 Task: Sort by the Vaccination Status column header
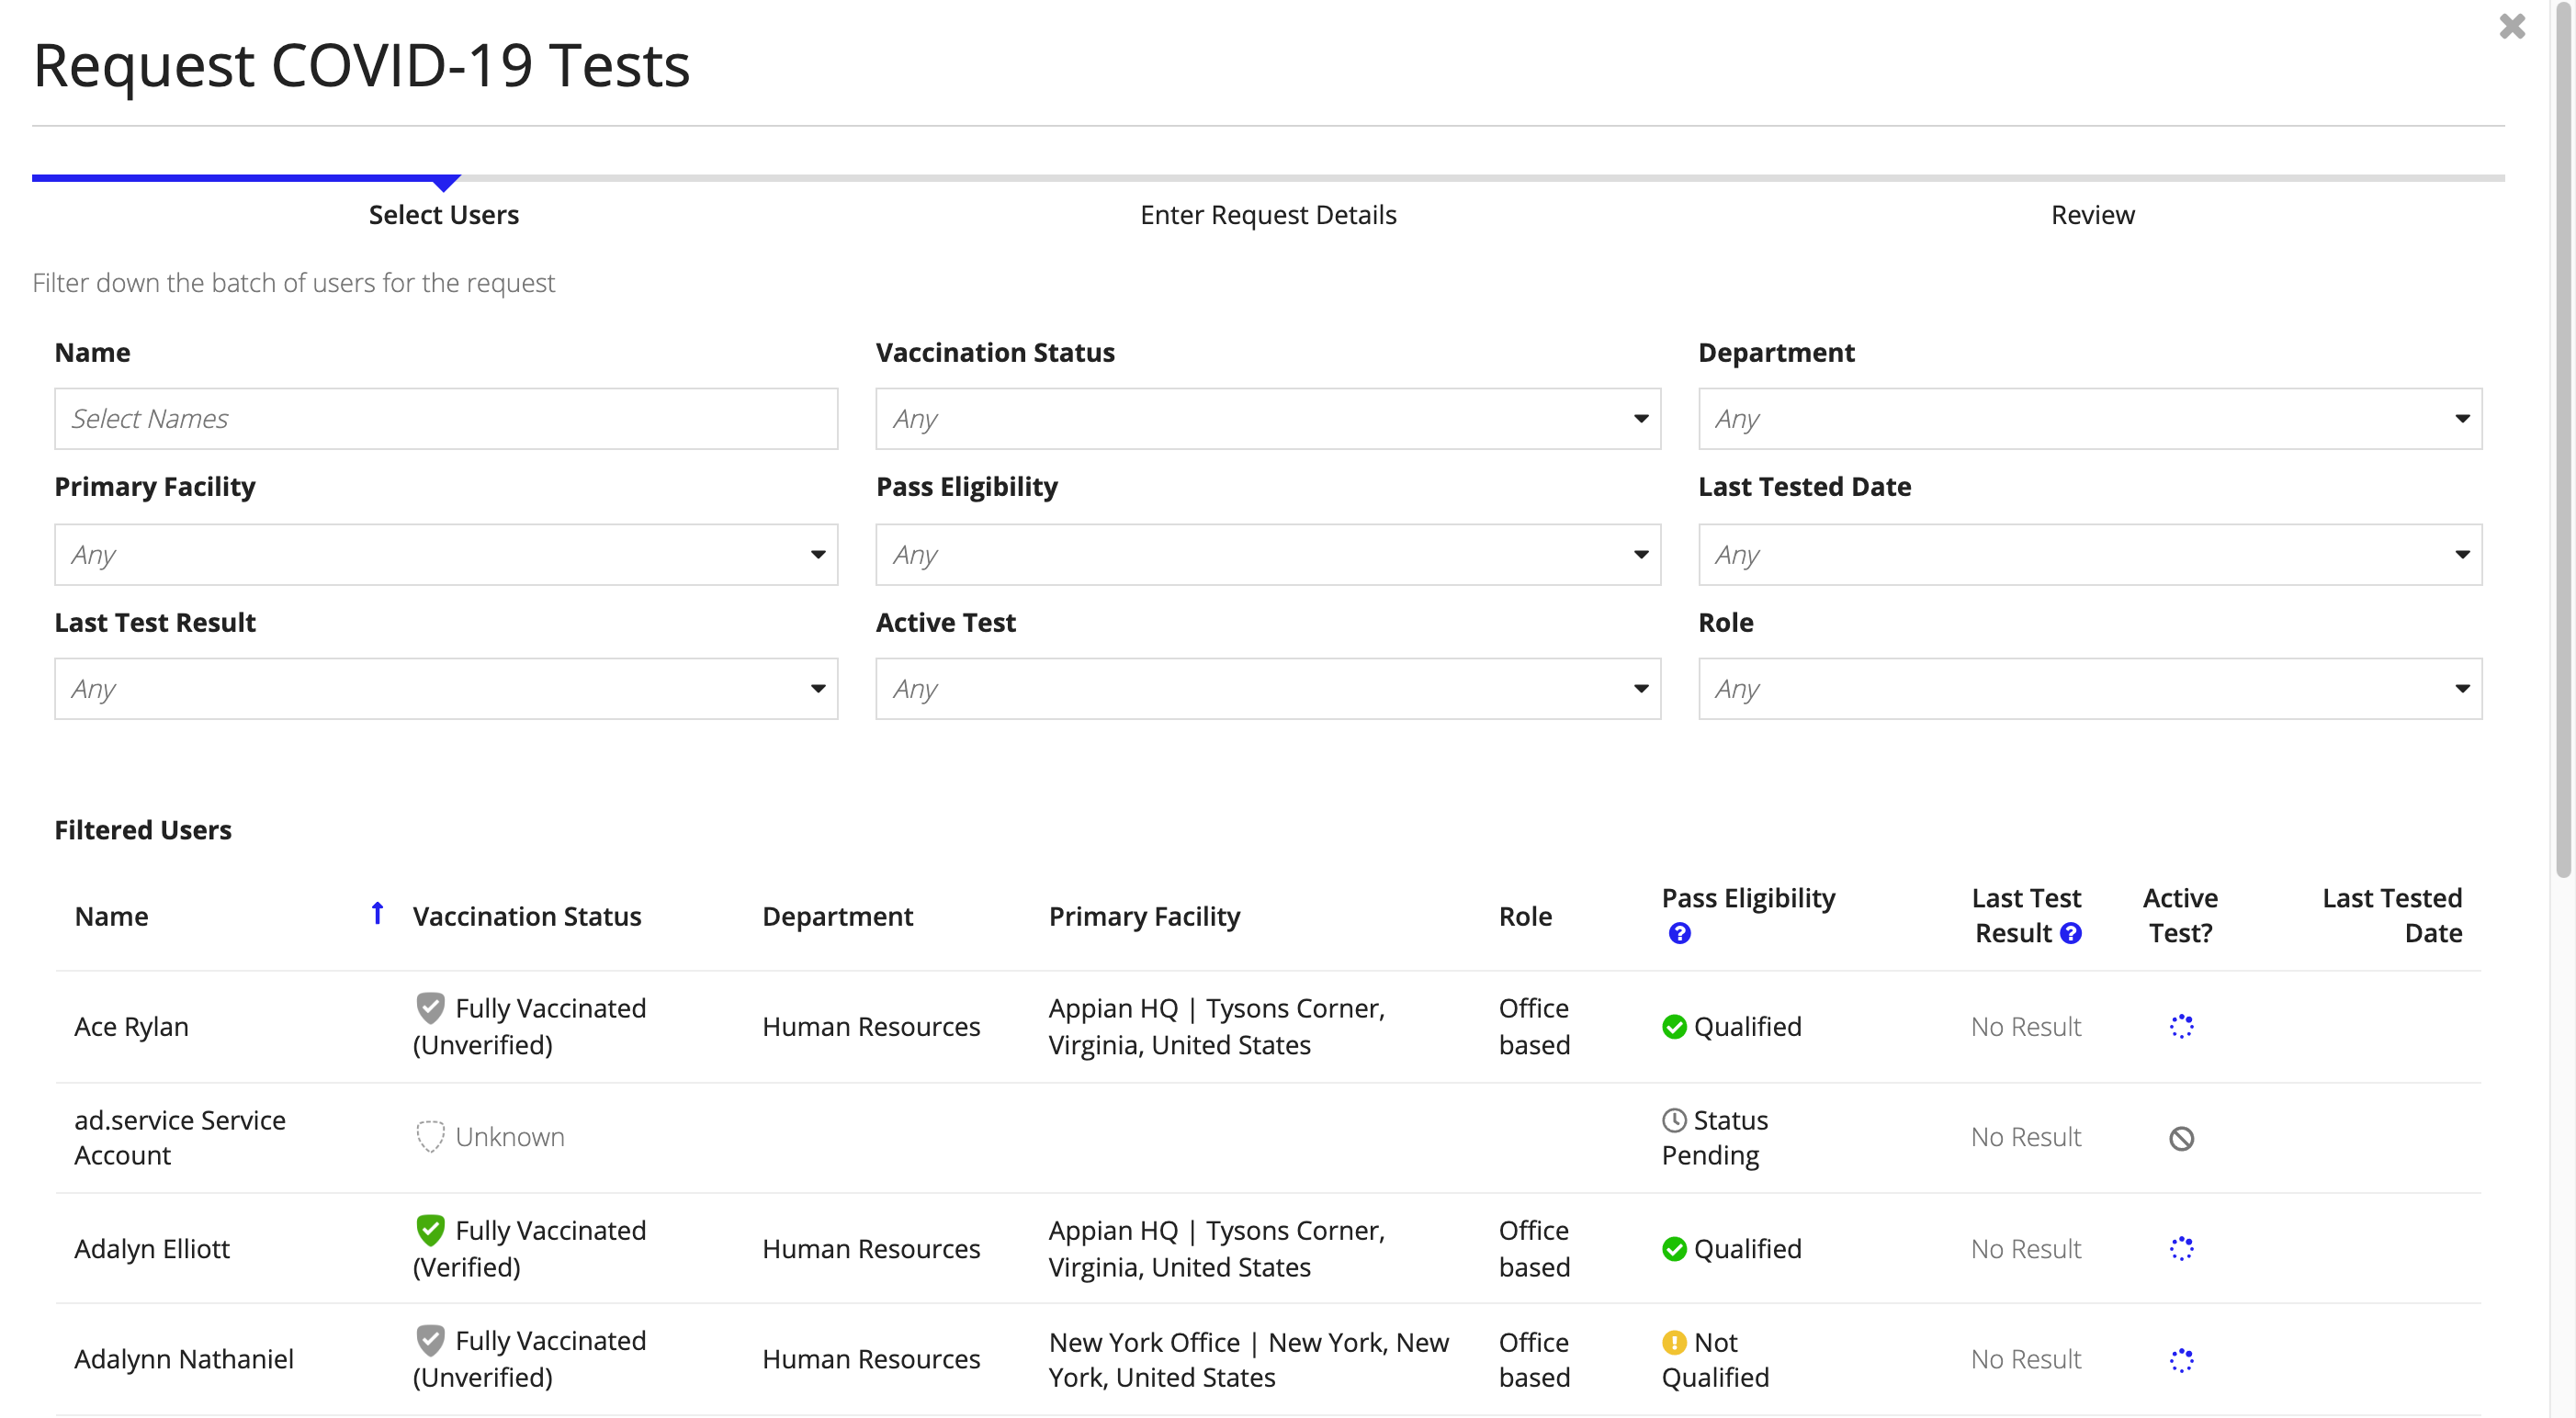[x=526, y=916]
